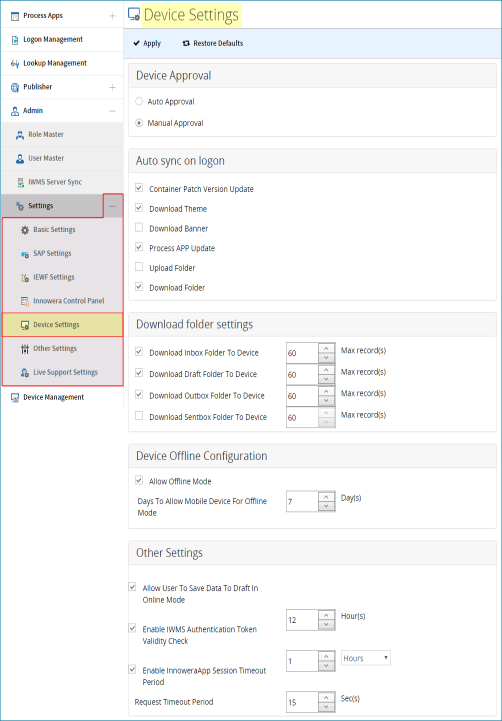Select the Auto Approval radio button
The image size is (502, 721).
(139, 102)
